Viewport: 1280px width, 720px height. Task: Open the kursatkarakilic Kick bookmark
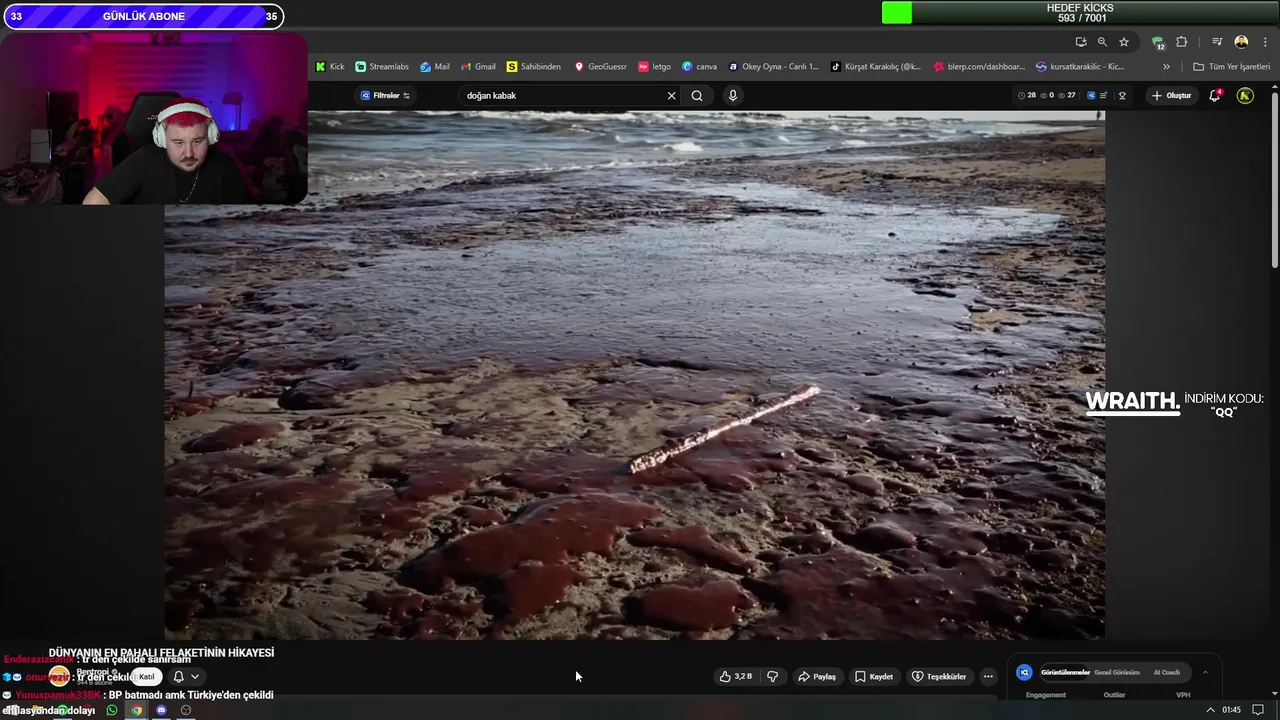(1080, 67)
